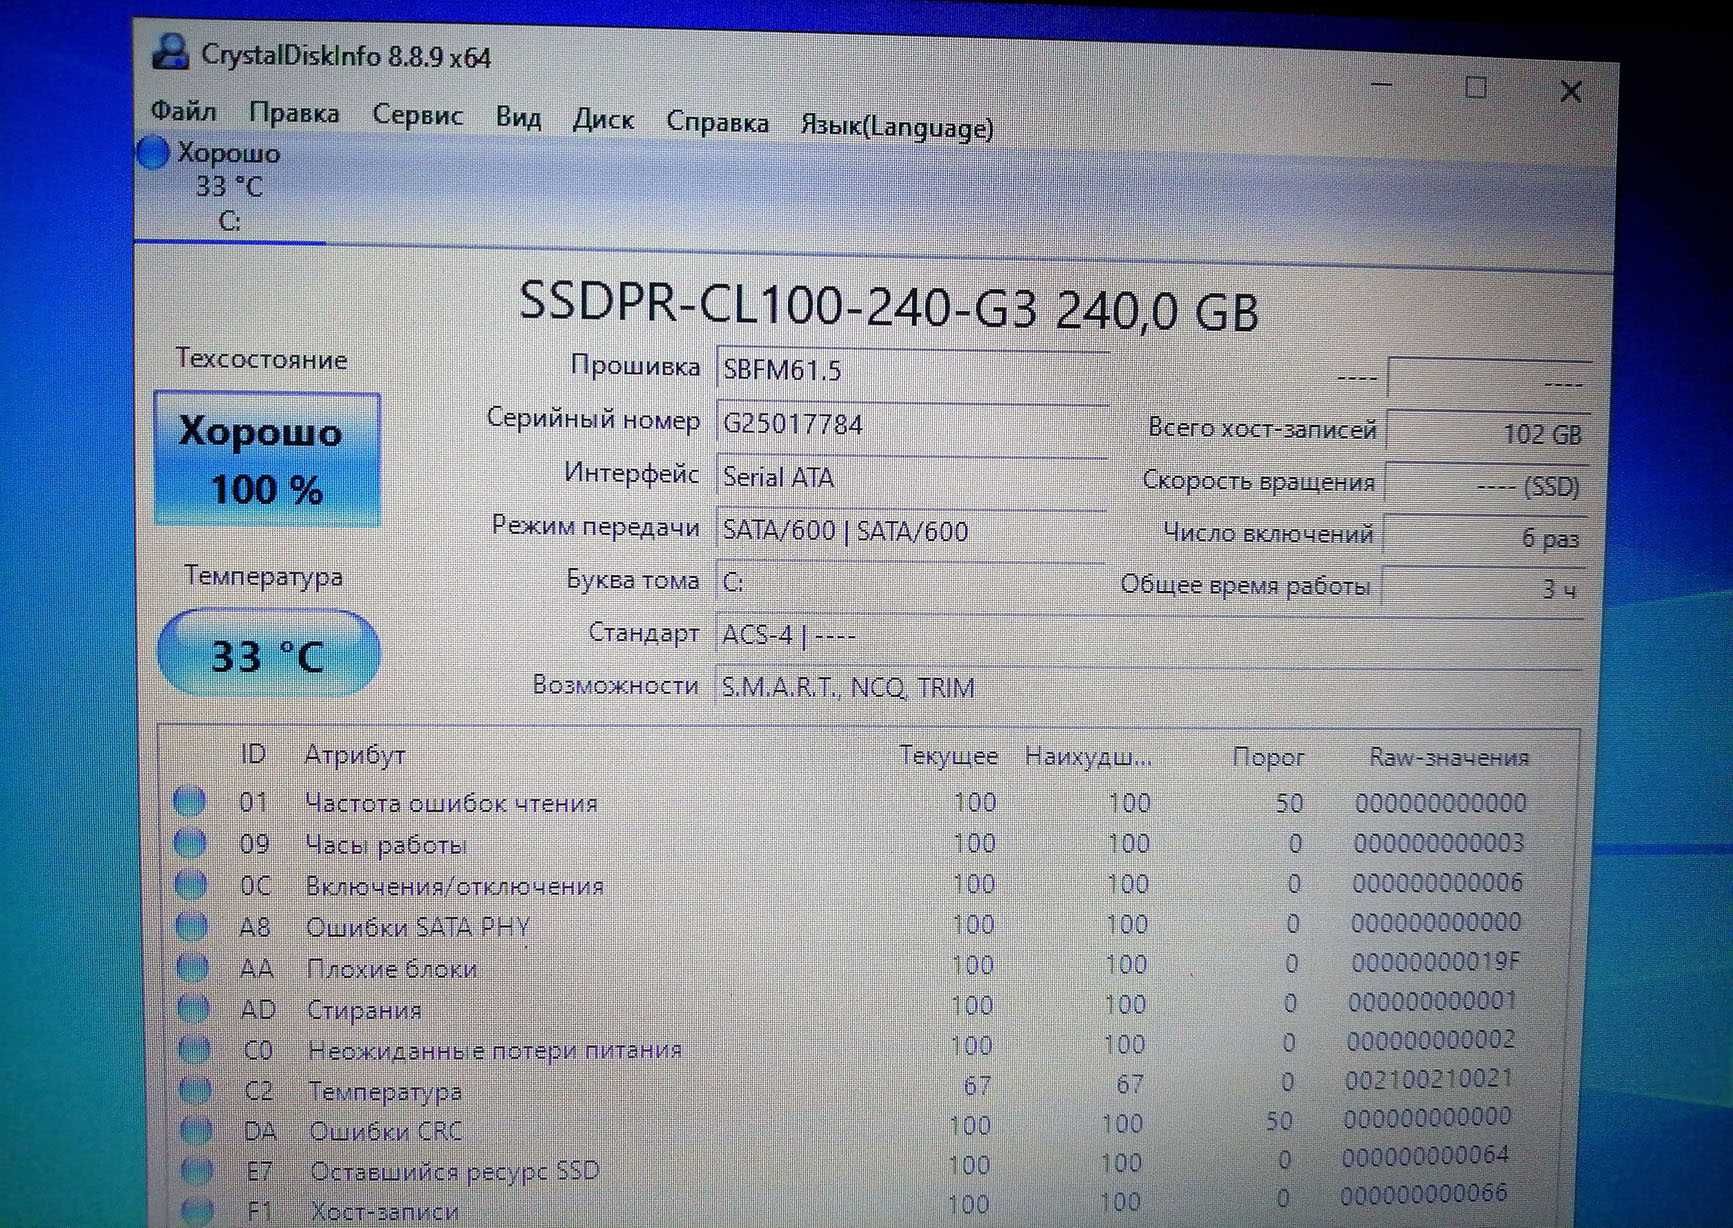Minimize the CrystalDiskInfo window
Image resolution: width=1733 pixels, height=1228 pixels.
pos(1382,85)
